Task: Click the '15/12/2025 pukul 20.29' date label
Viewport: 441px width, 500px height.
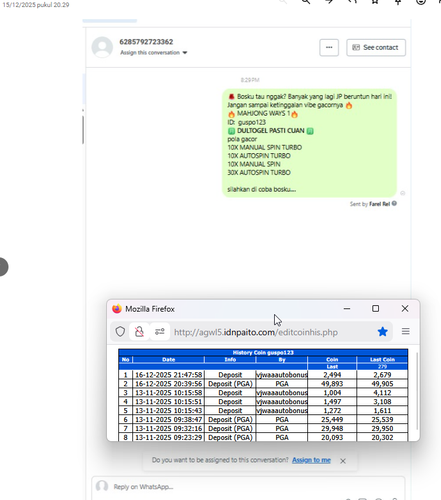Action: click(36, 5)
